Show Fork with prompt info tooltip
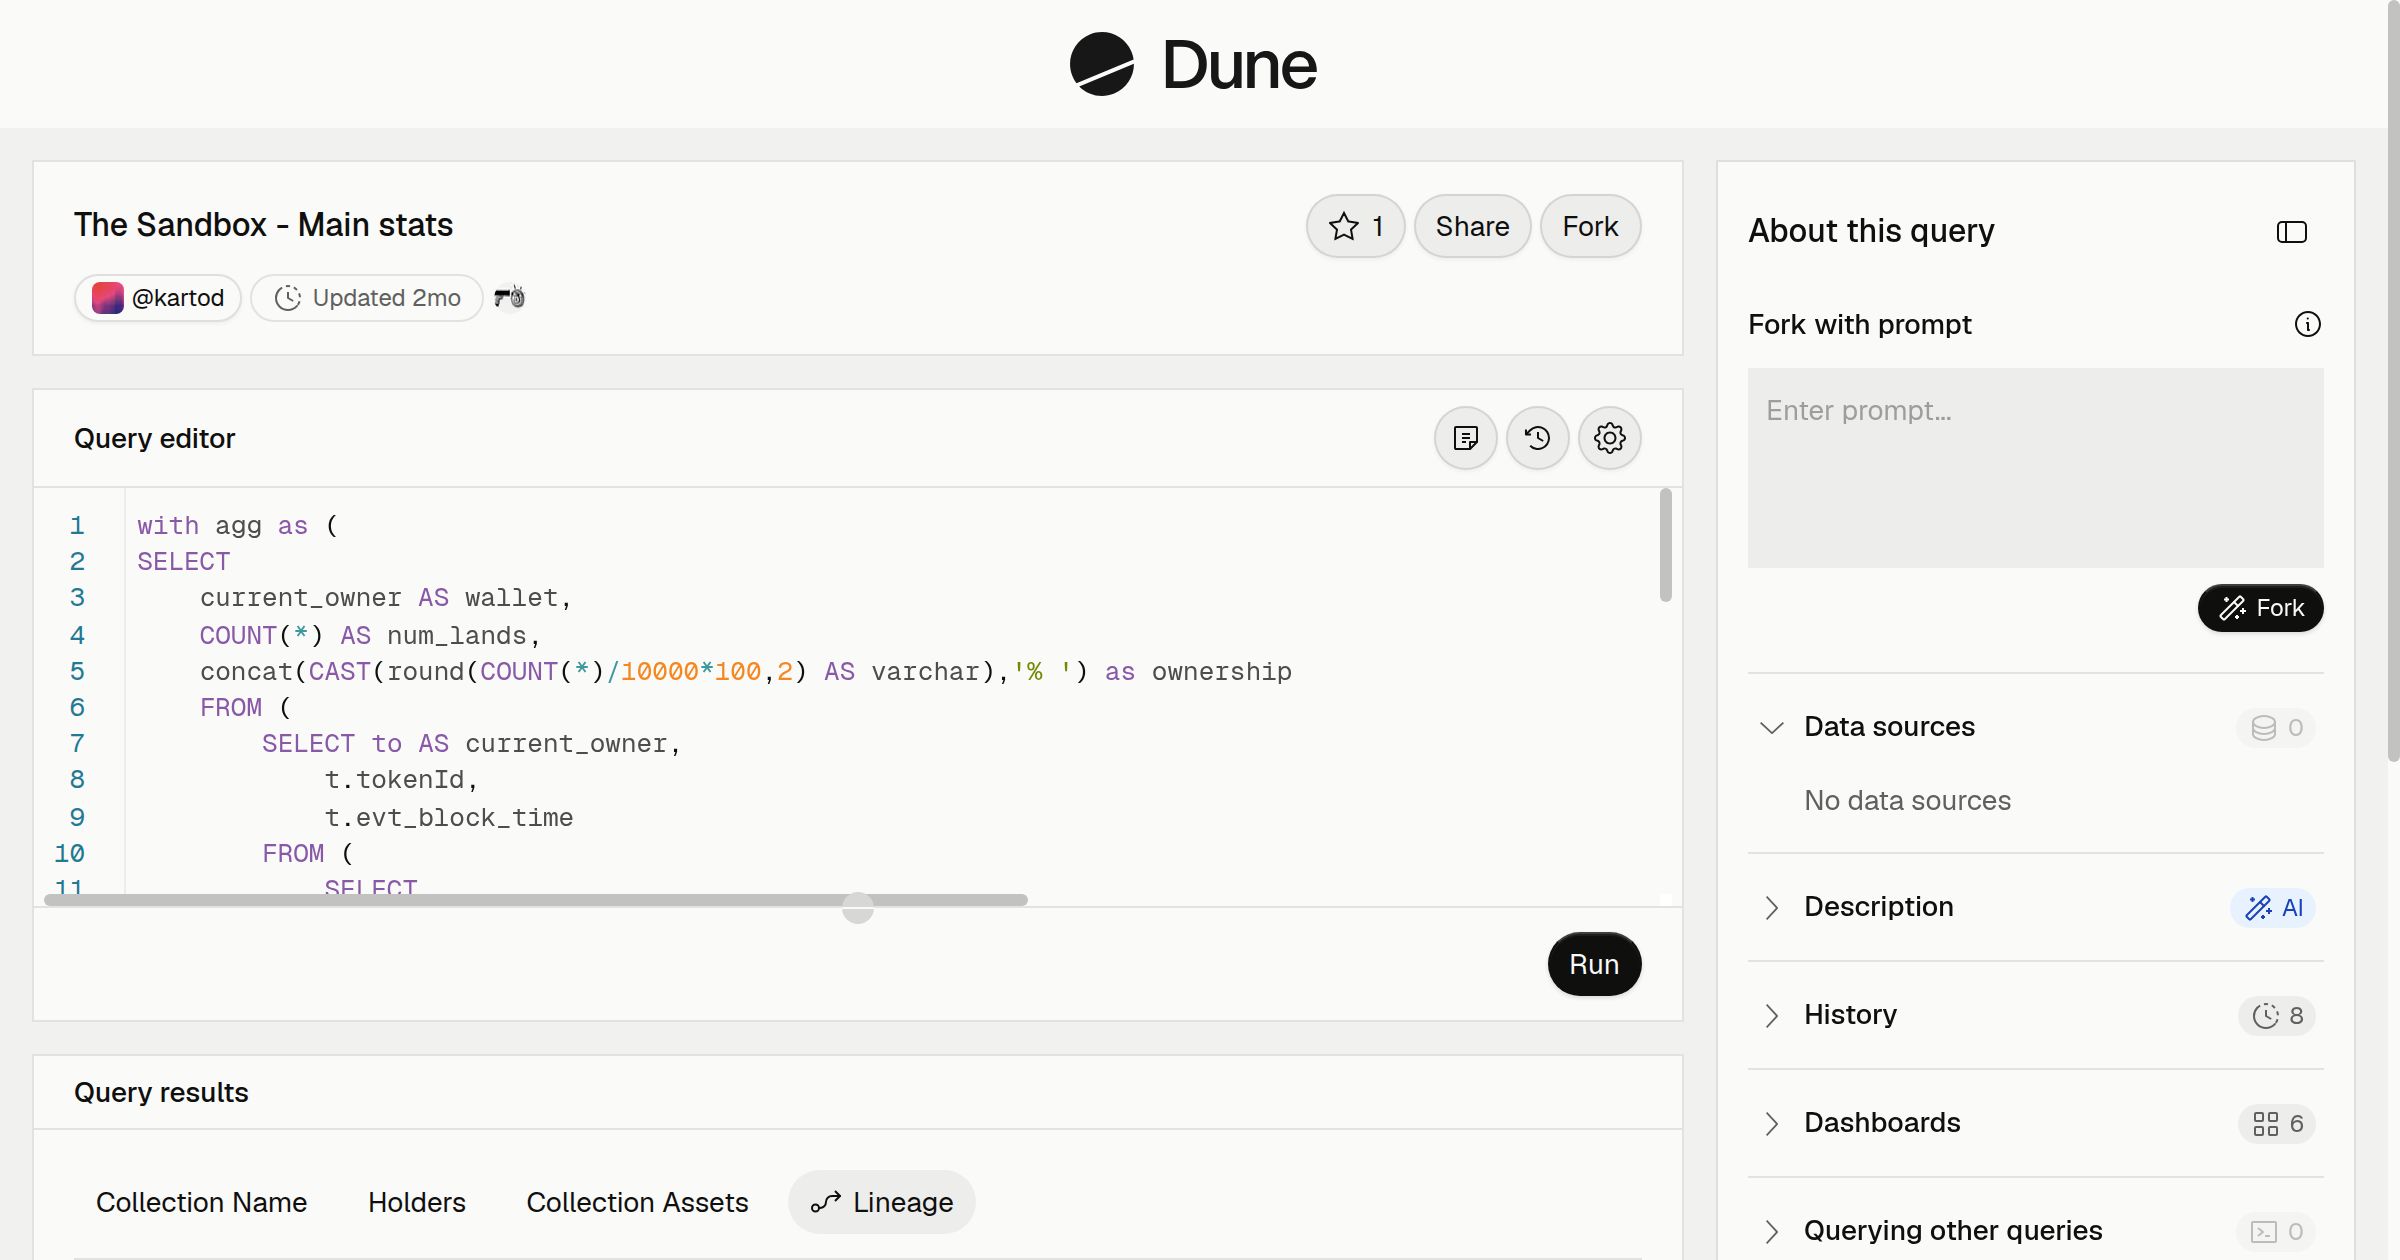Viewport: 2400px width, 1260px height. click(x=2307, y=324)
